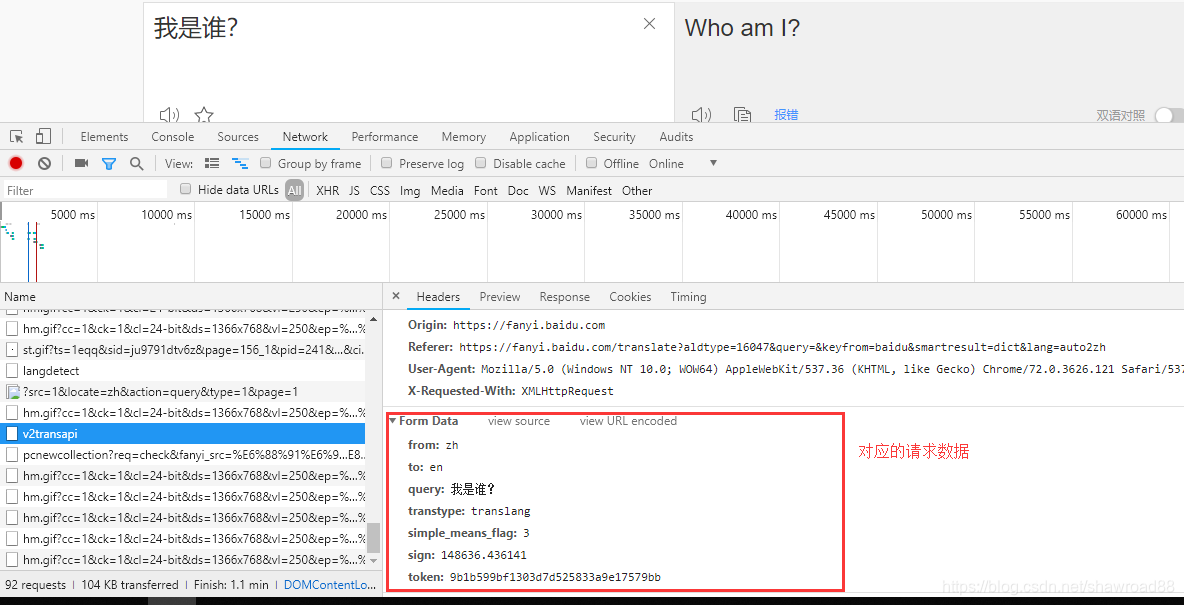Filter requests by Img
Image resolution: width=1184 pixels, height=605 pixels.
click(410, 190)
